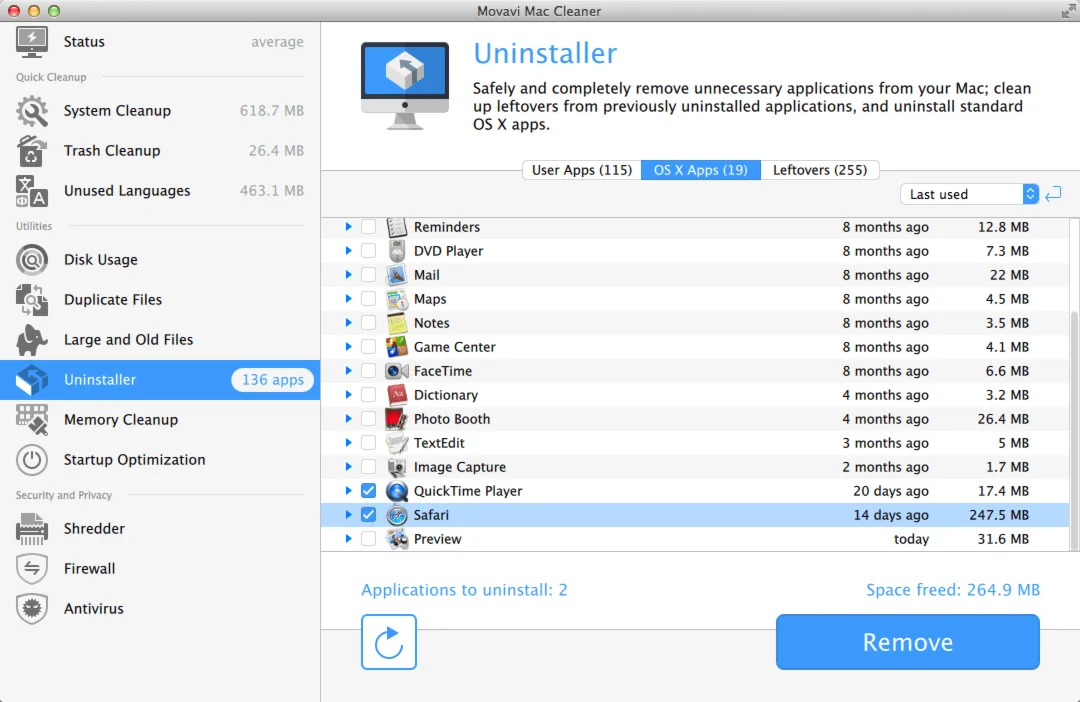Viewport: 1080px width, 702px height.
Task: Check the TextEdit checkbox
Action: coord(368,442)
